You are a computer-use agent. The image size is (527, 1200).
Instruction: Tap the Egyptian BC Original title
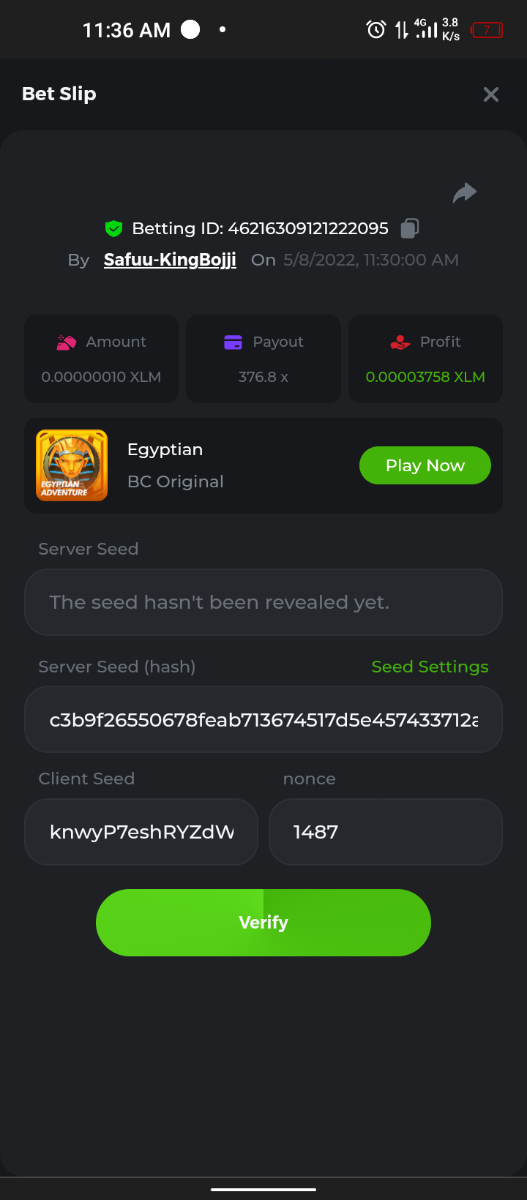[x=175, y=465]
